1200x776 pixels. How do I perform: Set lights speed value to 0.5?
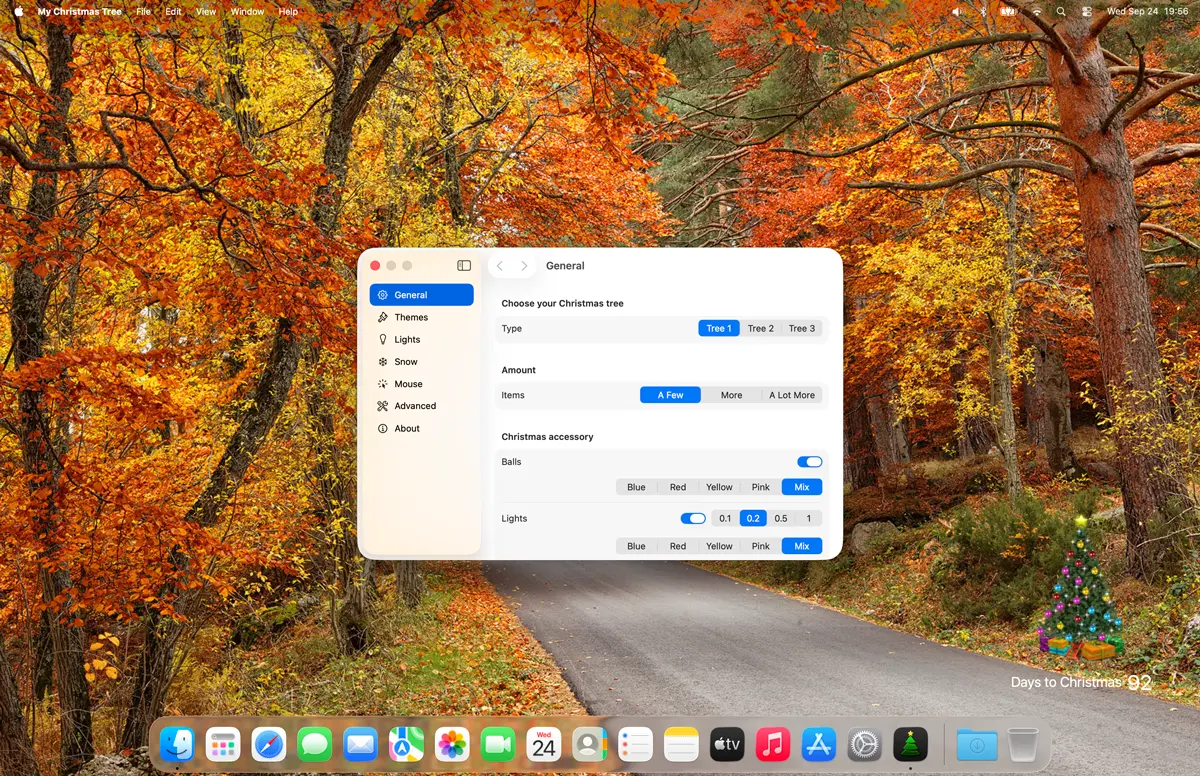click(x=780, y=519)
